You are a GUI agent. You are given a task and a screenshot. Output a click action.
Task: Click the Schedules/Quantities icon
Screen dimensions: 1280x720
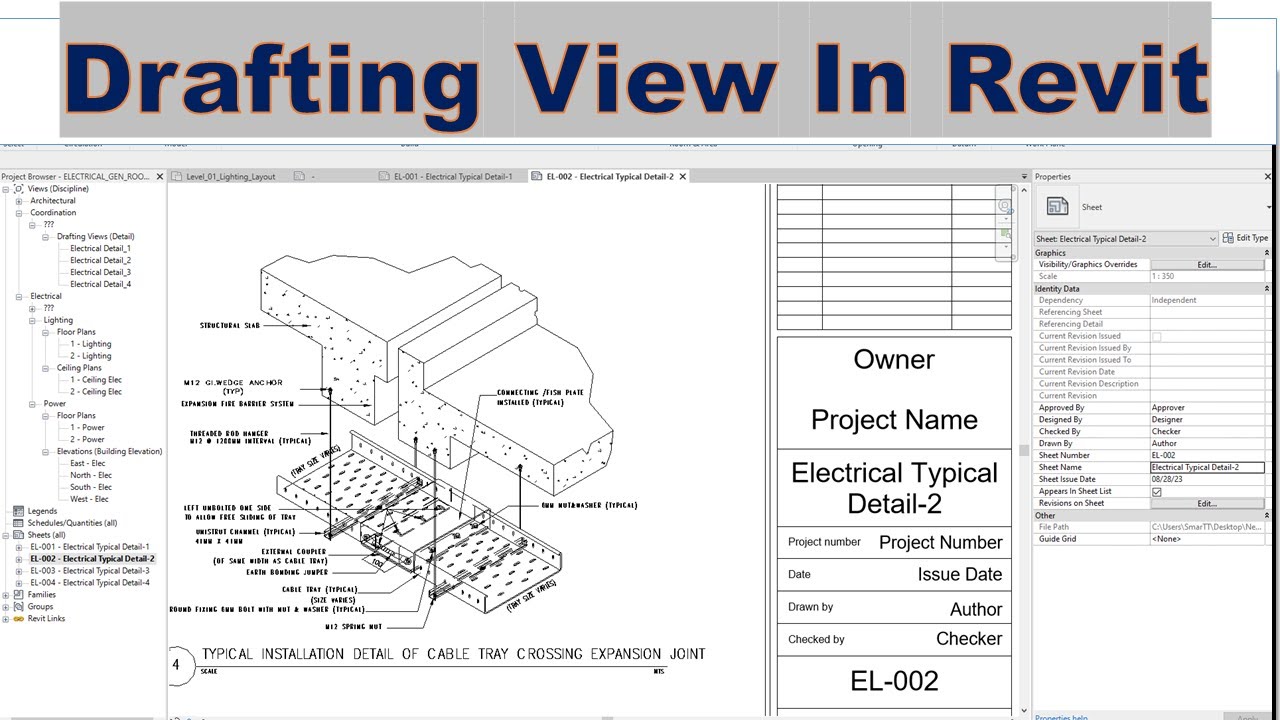(x=19, y=523)
